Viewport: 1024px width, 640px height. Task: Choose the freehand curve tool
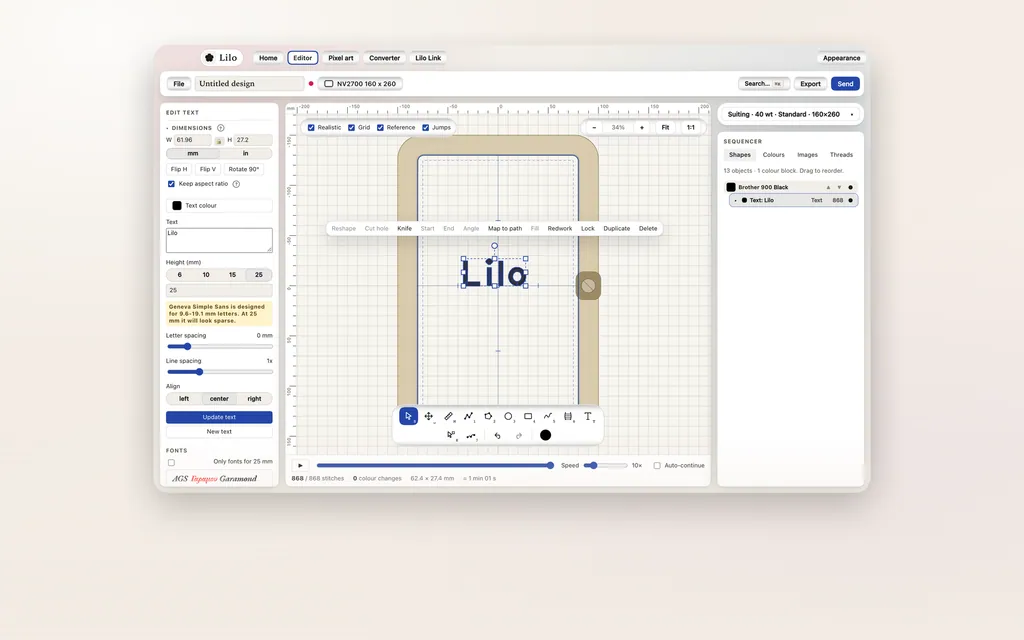548,416
